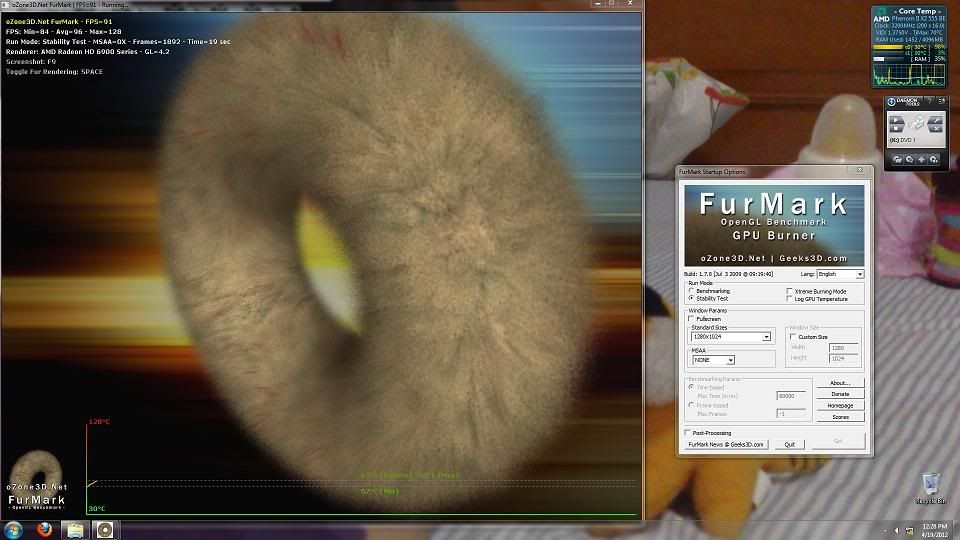Image resolution: width=960 pixels, height=540 pixels.
Task: Click the Max Time (in ms) field
Action: point(791,396)
